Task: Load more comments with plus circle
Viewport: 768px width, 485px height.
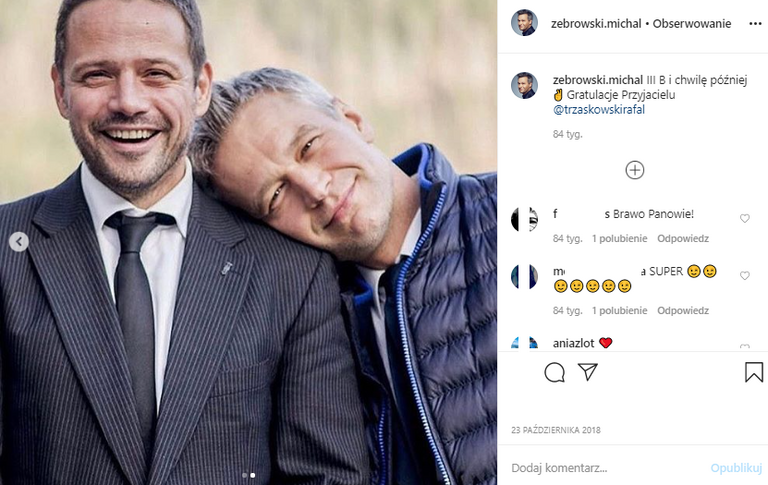Action: pyautogui.click(x=634, y=170)
